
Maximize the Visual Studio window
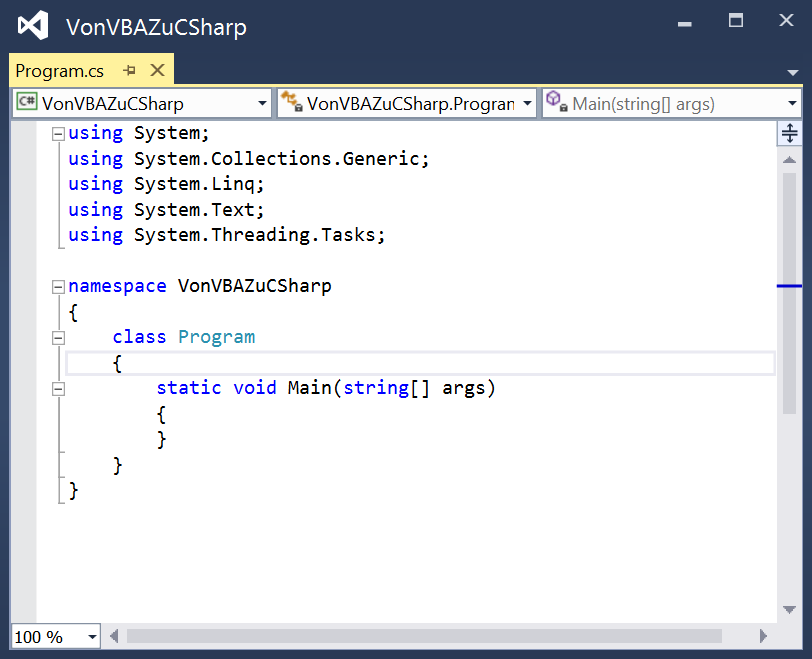(736, 20)
